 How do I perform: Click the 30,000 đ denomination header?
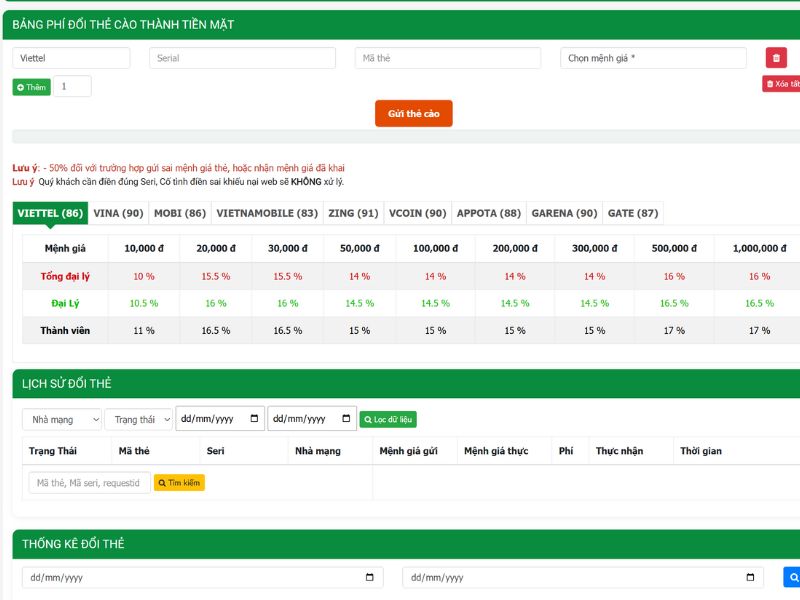pos(288,248)
